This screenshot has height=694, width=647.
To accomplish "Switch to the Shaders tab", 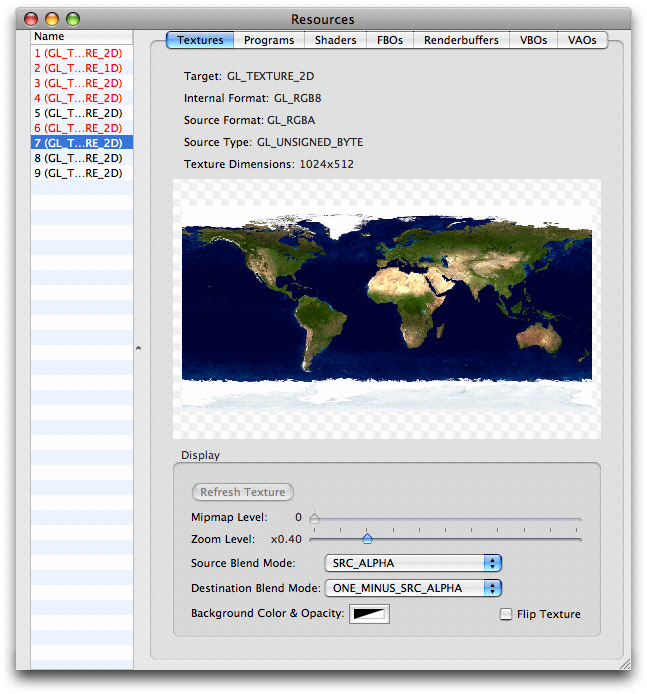I will coord(335,40).
